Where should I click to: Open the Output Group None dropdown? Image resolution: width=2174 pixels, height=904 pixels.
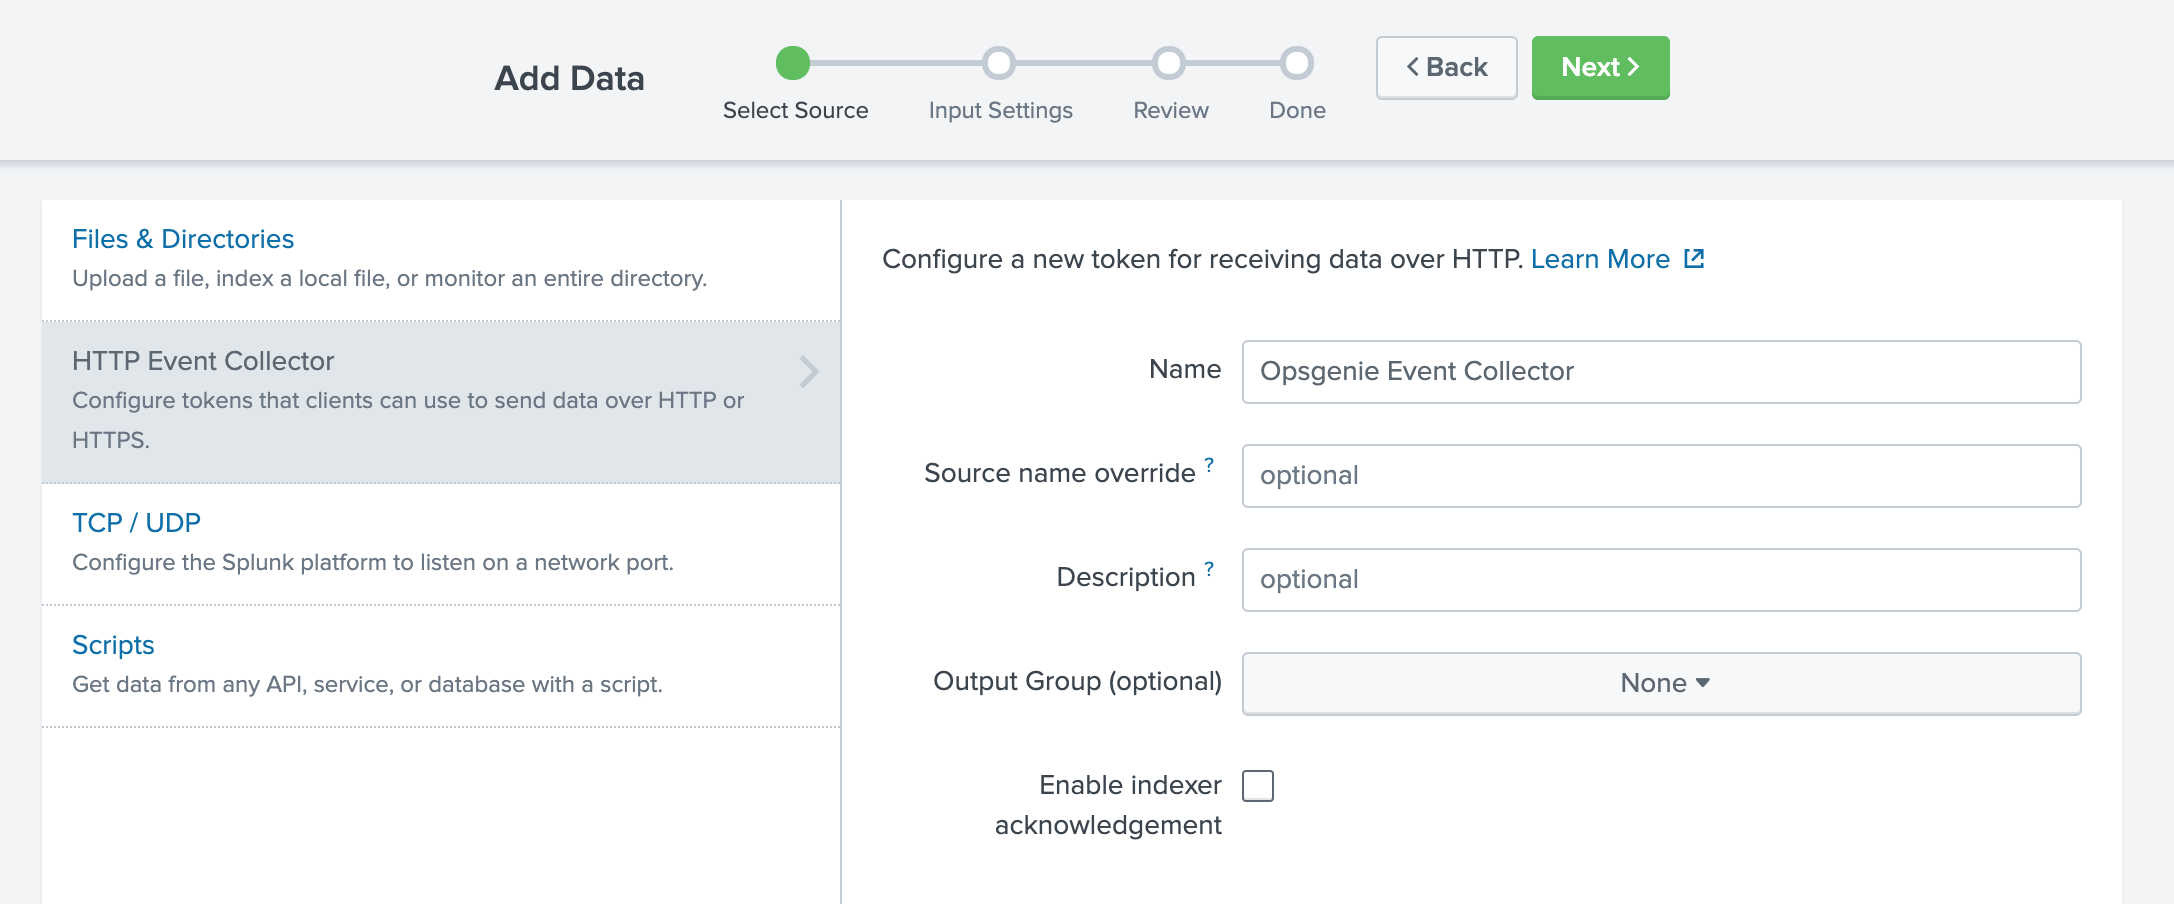click(x=1661, y=683)
